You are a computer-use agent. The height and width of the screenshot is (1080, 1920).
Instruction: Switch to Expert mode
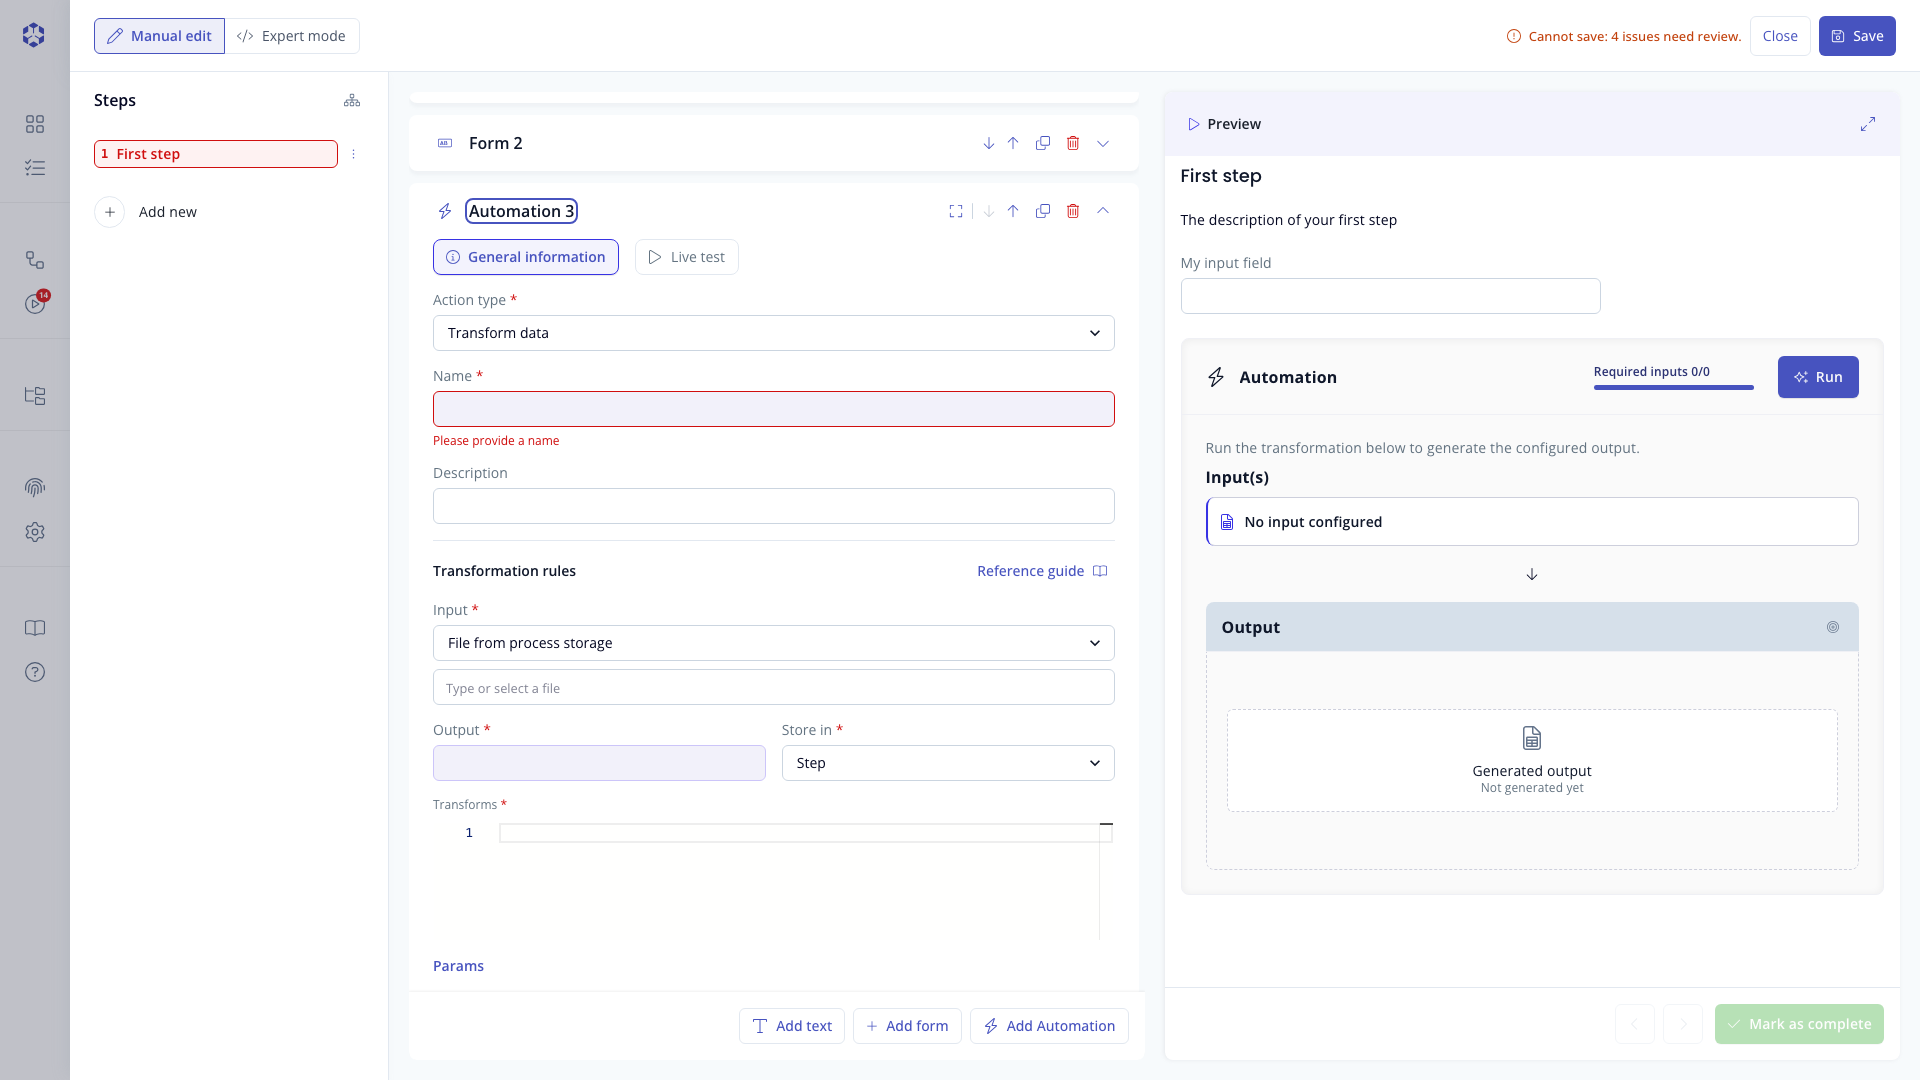pos(292,36)
